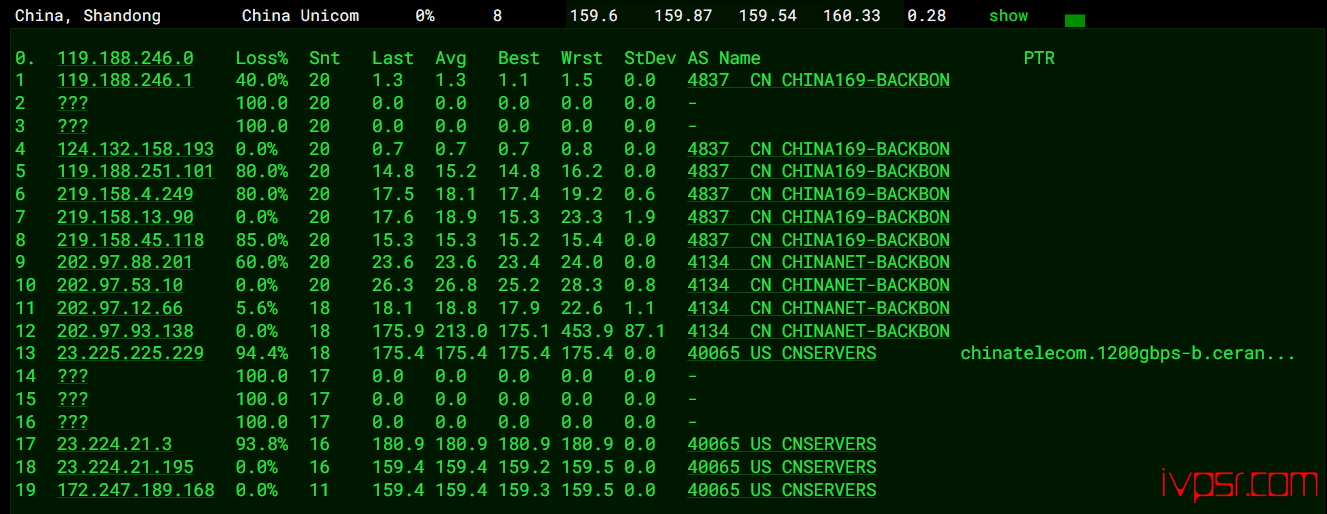The width and height of the screenshot is (1327, 514).
Task: Open AS 4134 CHINANET-BACKBON on hop 9
Action: click(x=818, y=262)
